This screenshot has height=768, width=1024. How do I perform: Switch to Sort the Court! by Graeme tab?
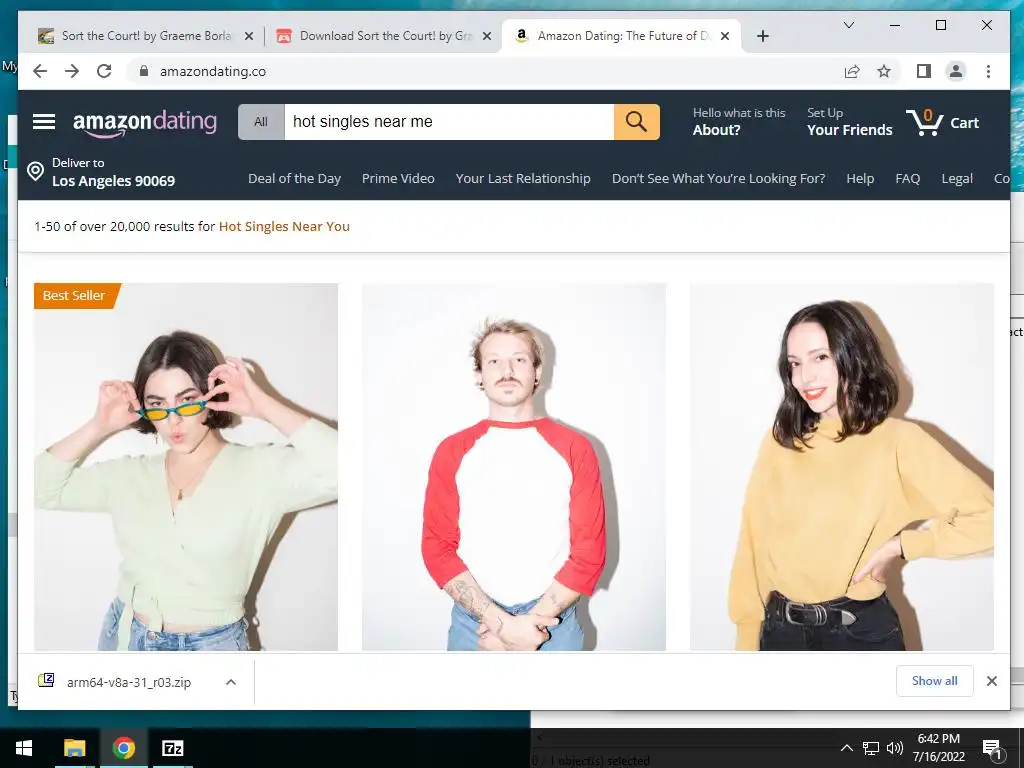(145, 36)
